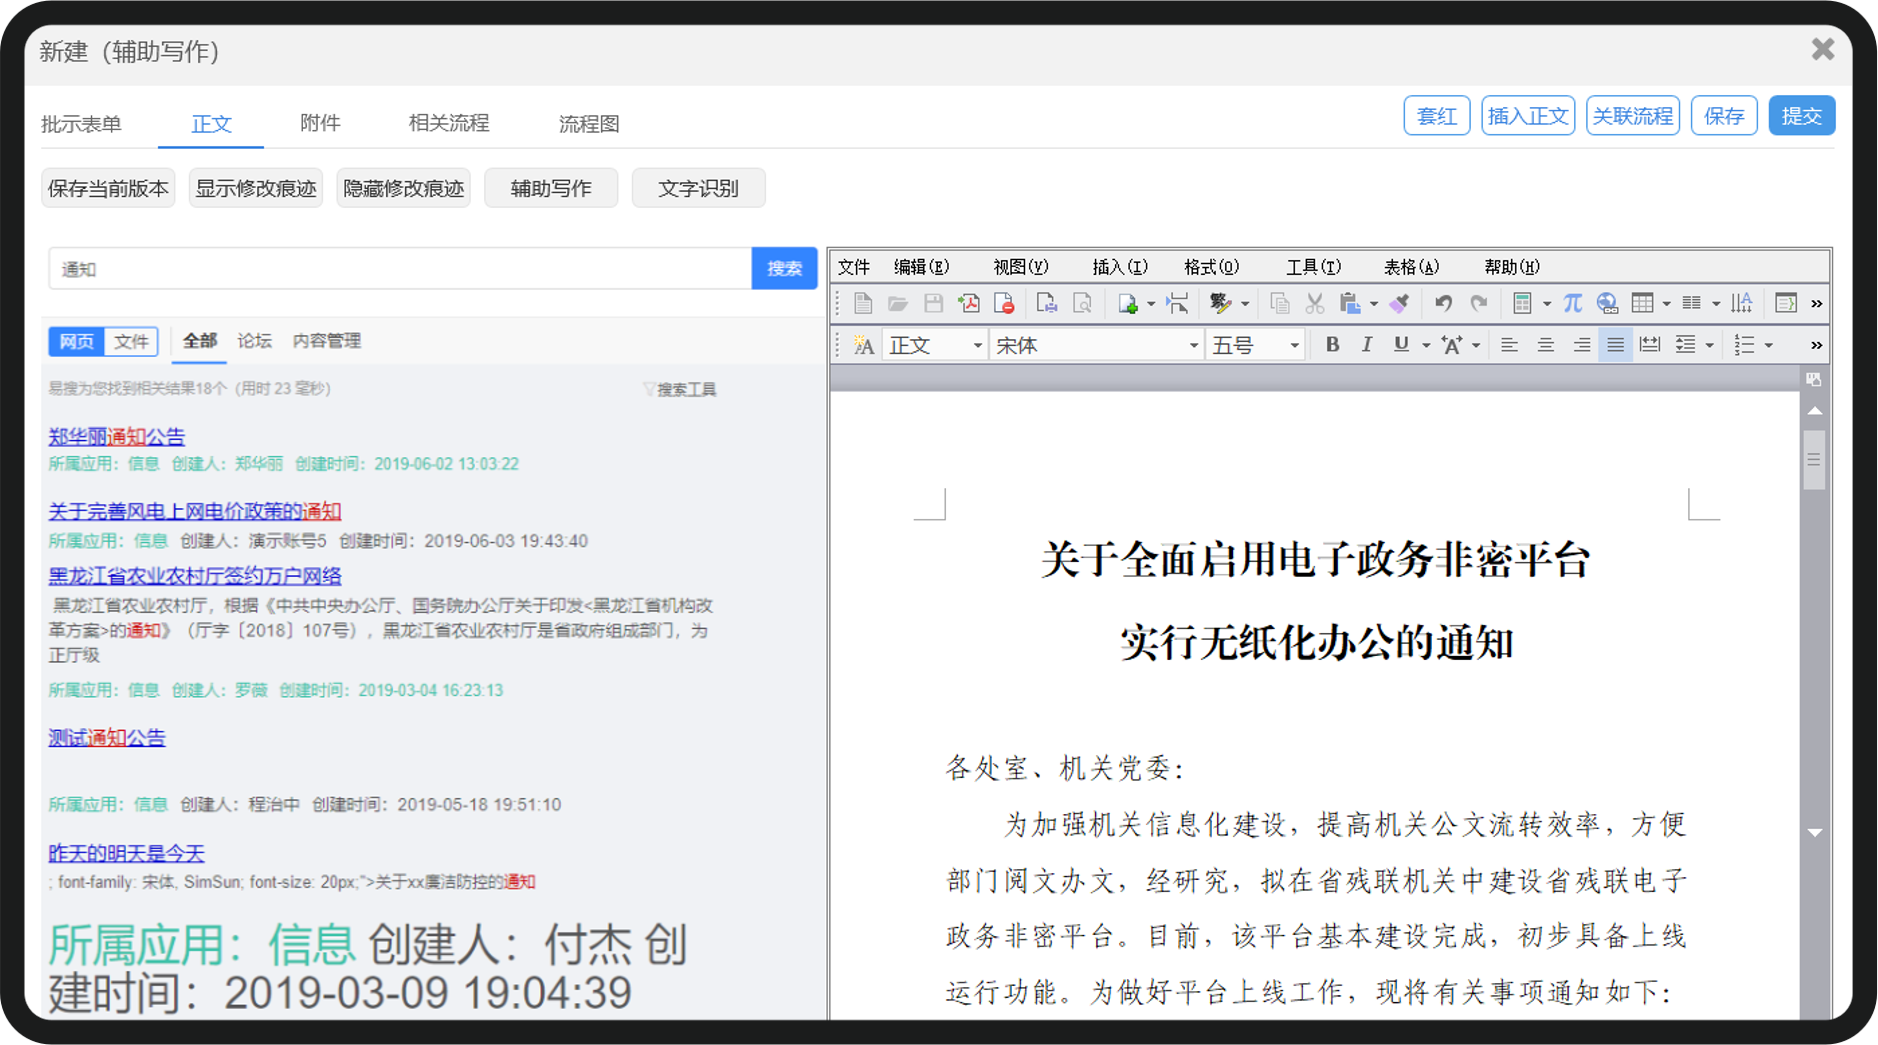This screenshot has height=1045, width=1878.
Task: Click the hyperlink globe icon
Action: pyautogui.click(x=1607, y=303)
